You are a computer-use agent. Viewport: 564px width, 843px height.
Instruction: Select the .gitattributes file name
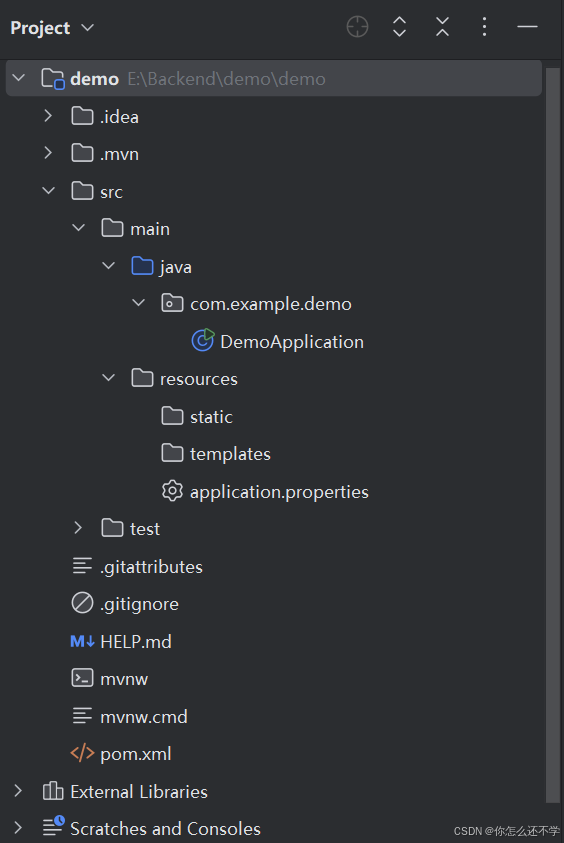click(x=151, y=567)
